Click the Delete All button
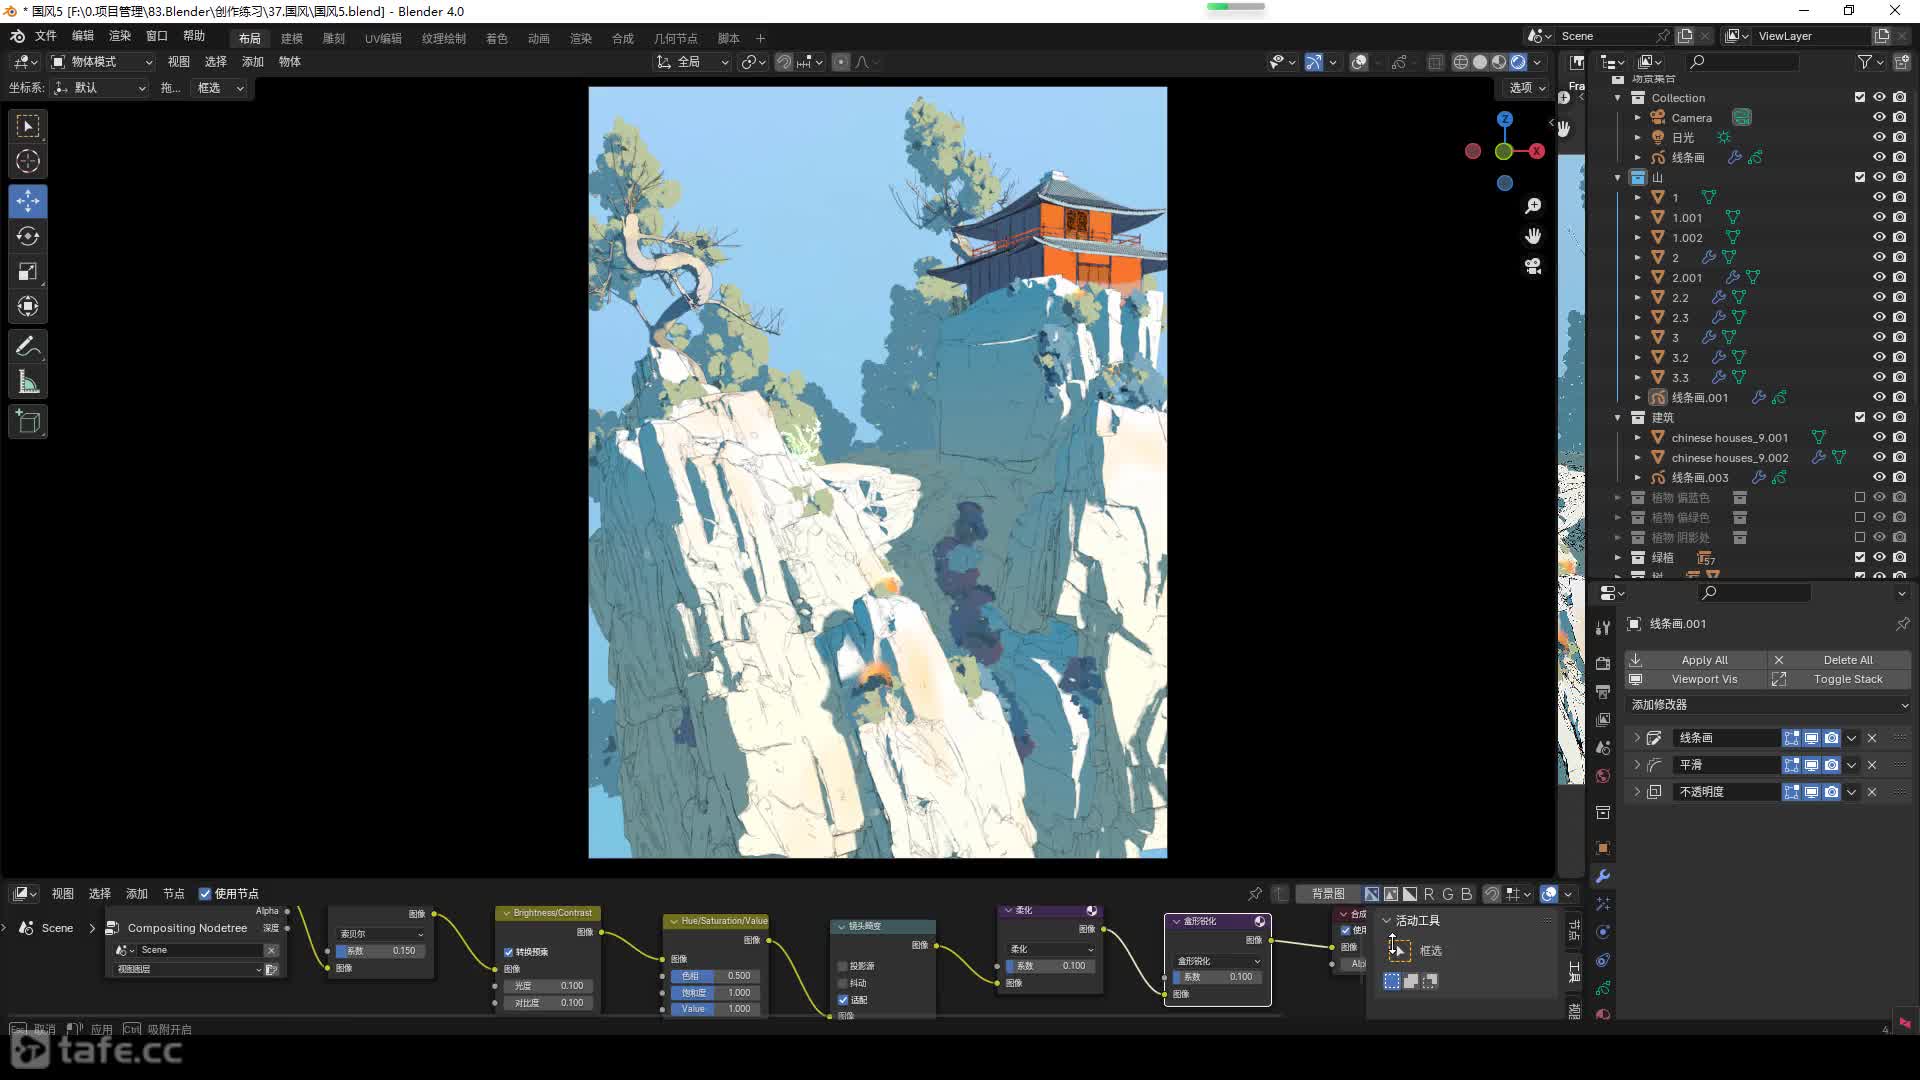 [x=1840, y=660]
